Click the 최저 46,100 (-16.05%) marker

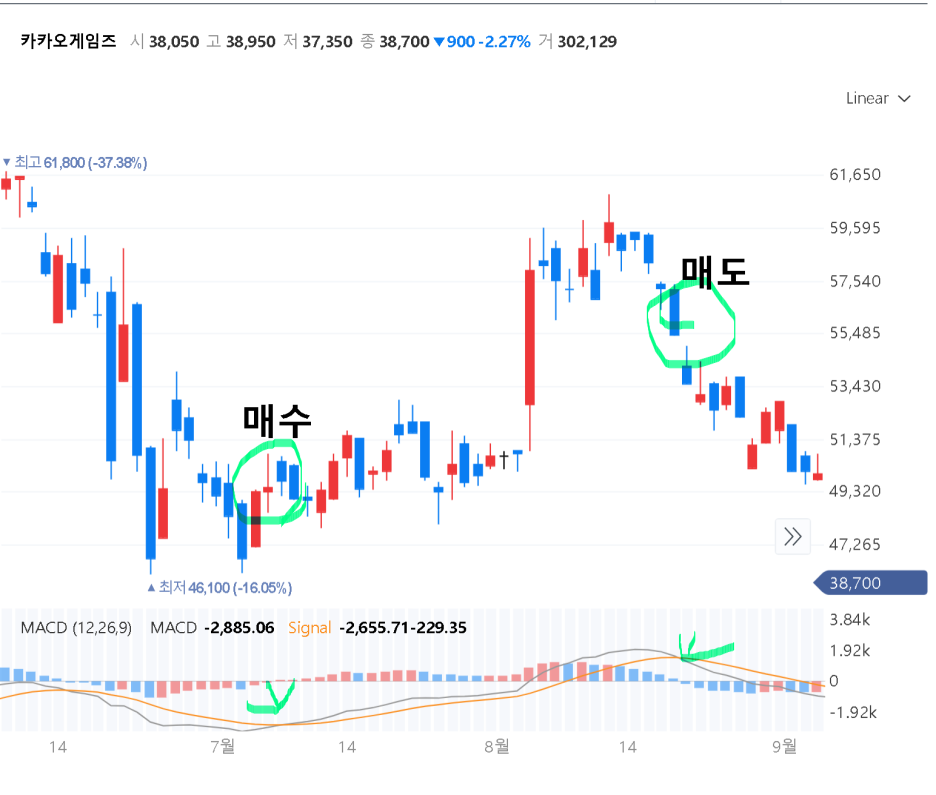(x=220, y=588)
